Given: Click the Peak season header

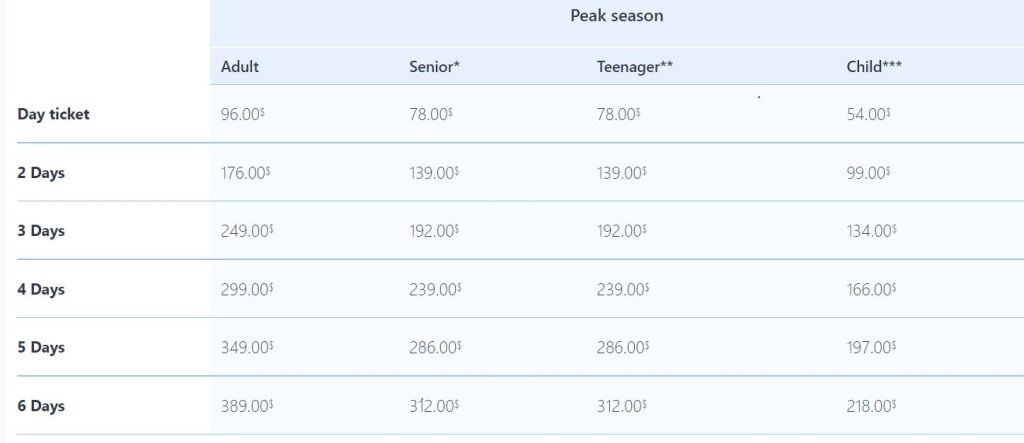Looking at the screenshot, I should click(616, 16).
